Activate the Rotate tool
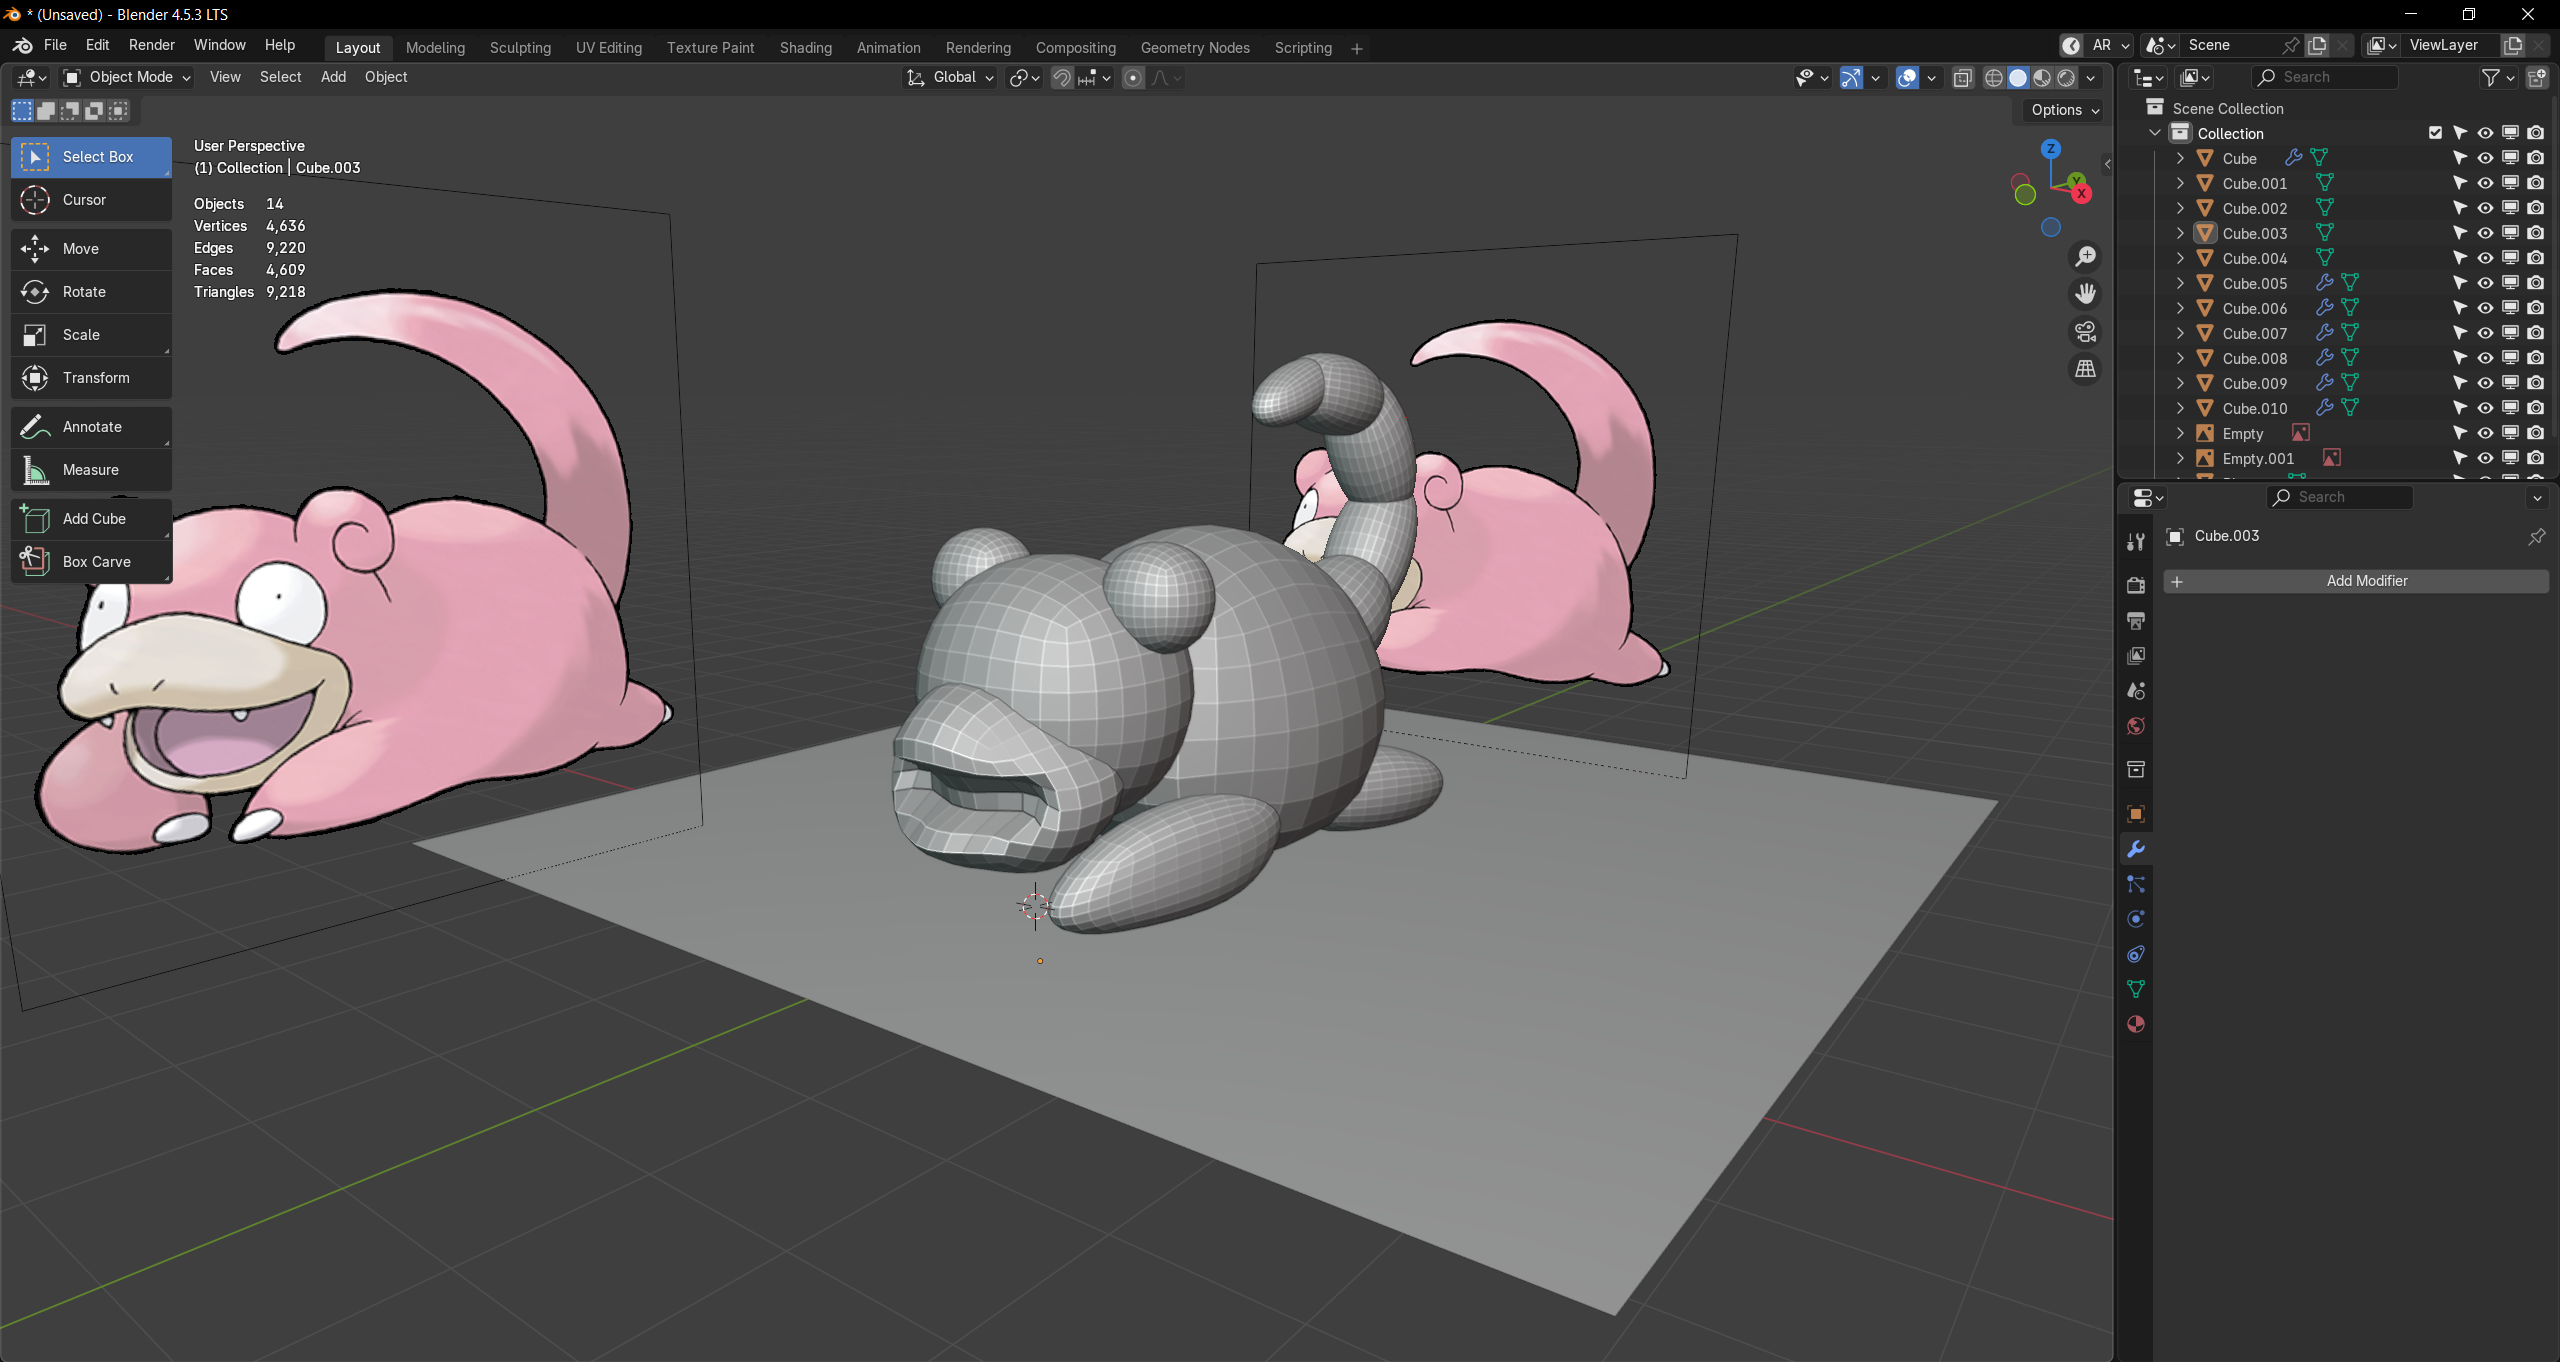 pyautogui.click(x=84, y=292)
